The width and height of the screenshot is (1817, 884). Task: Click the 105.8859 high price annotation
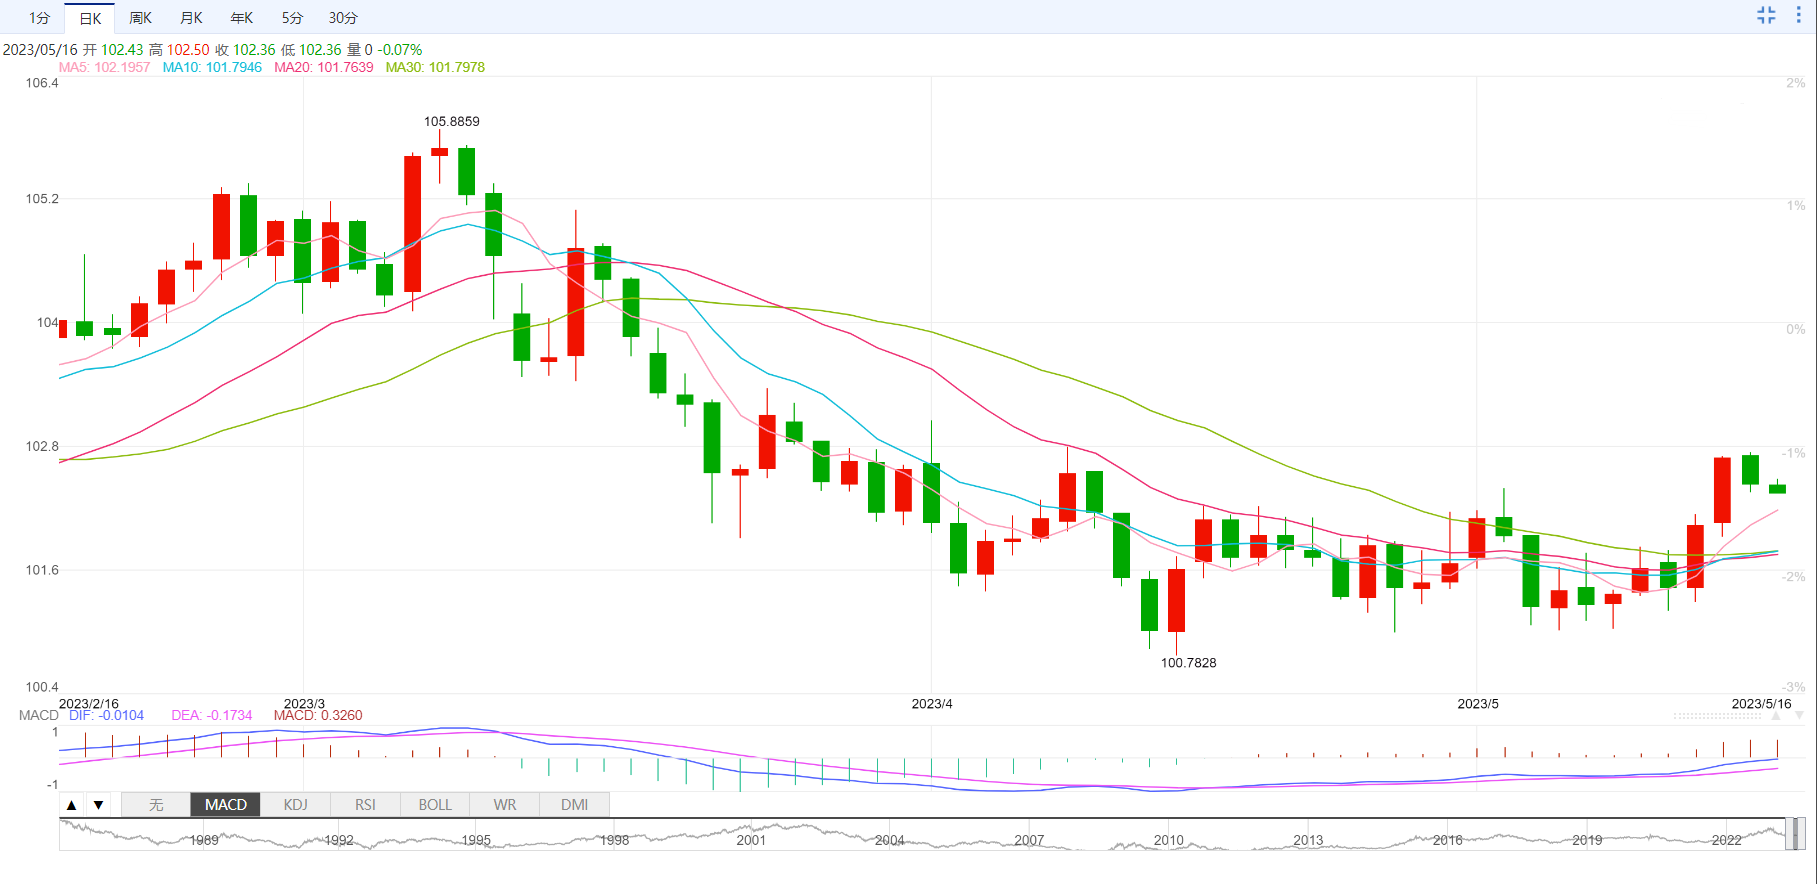point(451,121)
